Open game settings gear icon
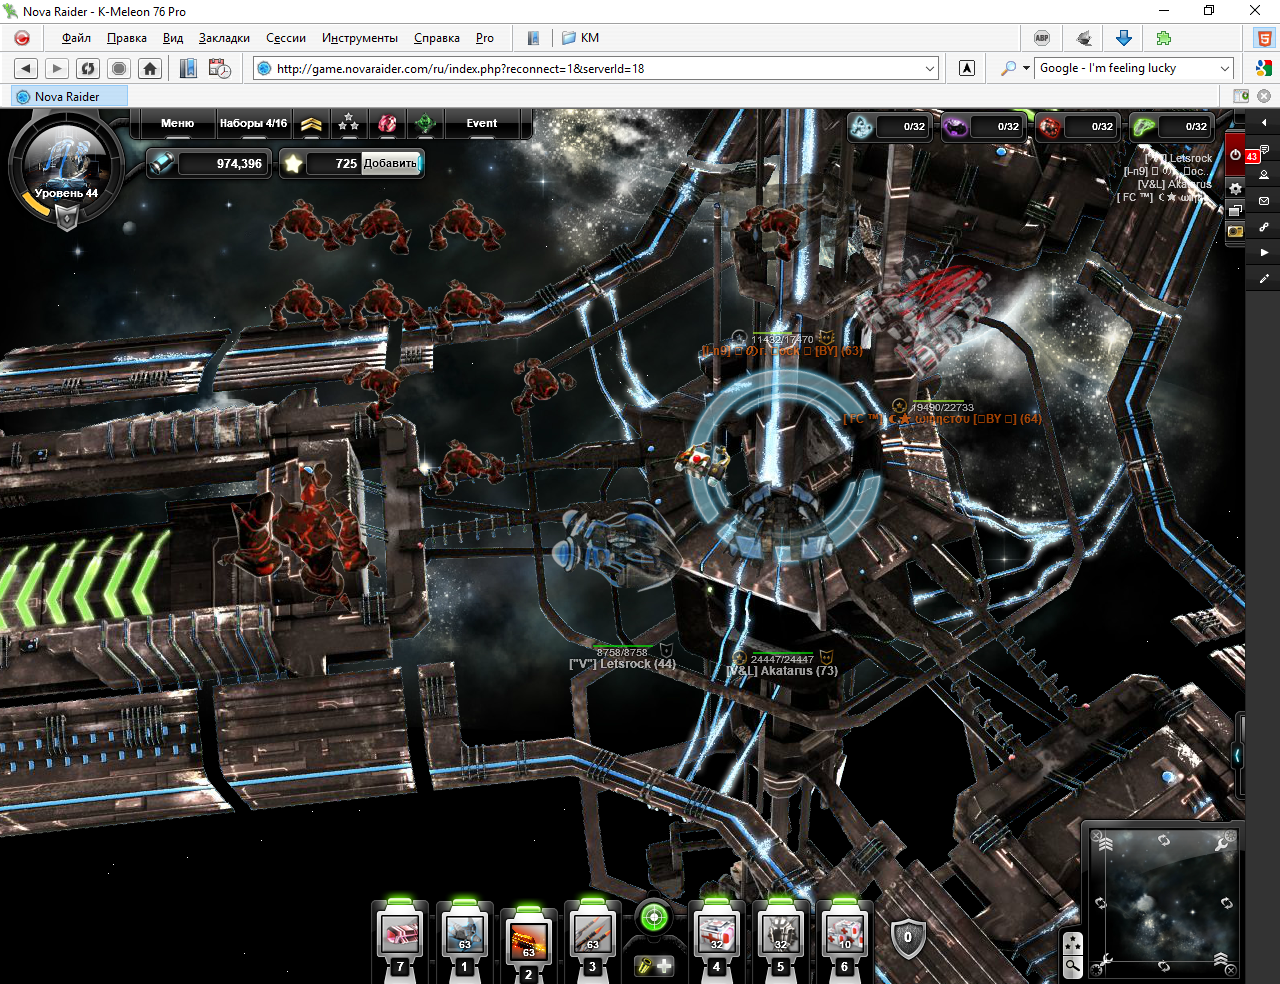1280x984 pixels. coord(1236,188)
